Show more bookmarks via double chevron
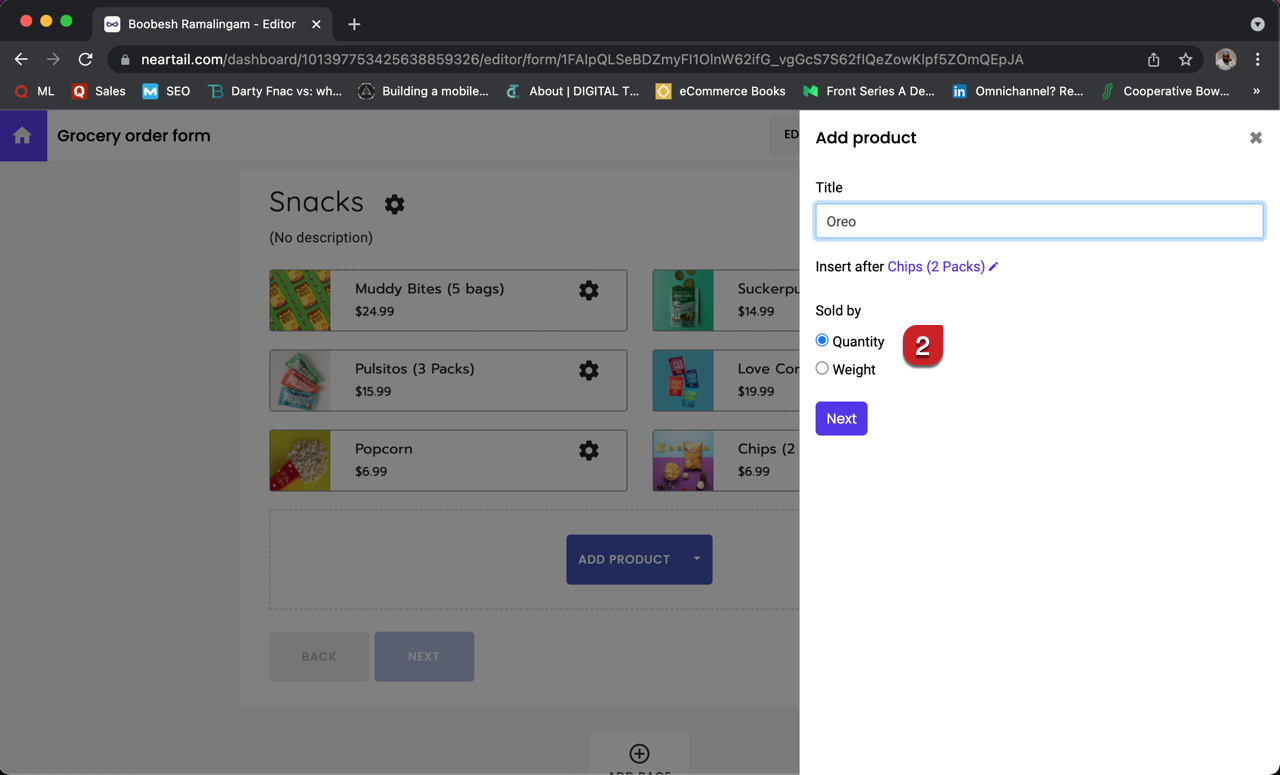Viewport: 1280px width, 775px height. coord(1256,91)
